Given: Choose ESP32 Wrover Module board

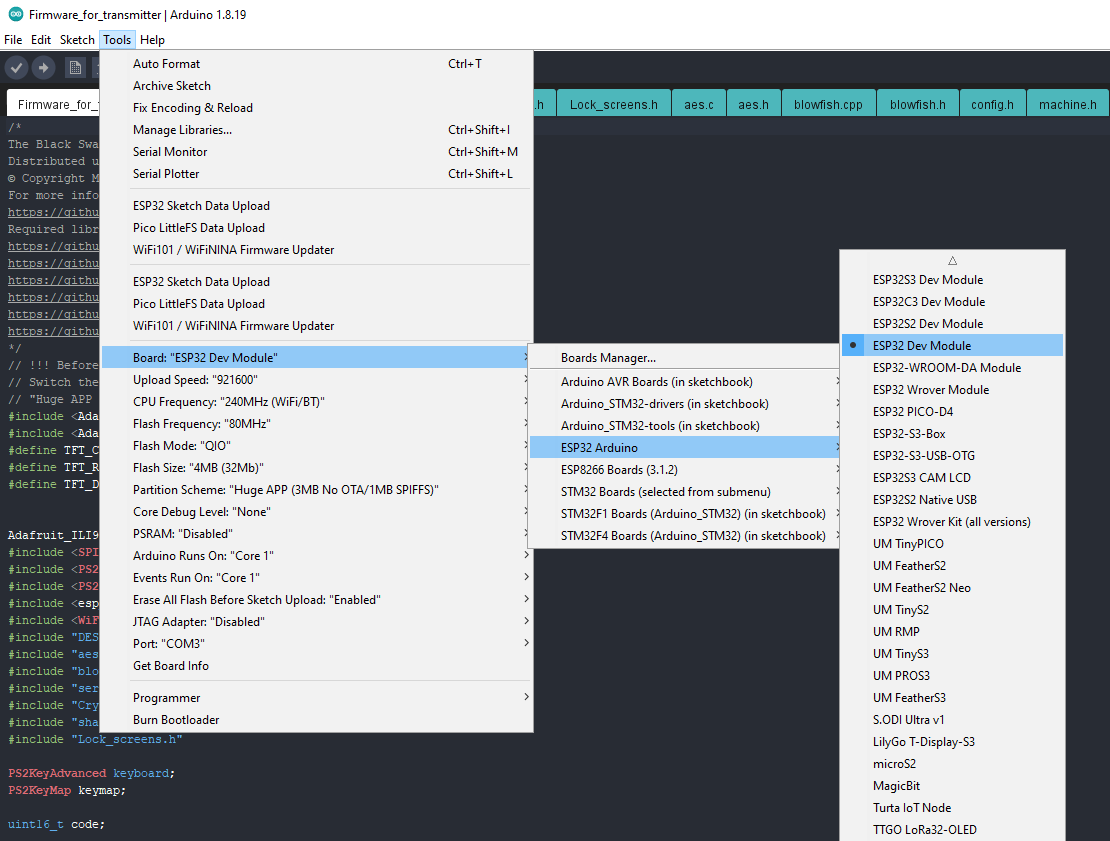Looking at the screenshot, I should (952, 389).
